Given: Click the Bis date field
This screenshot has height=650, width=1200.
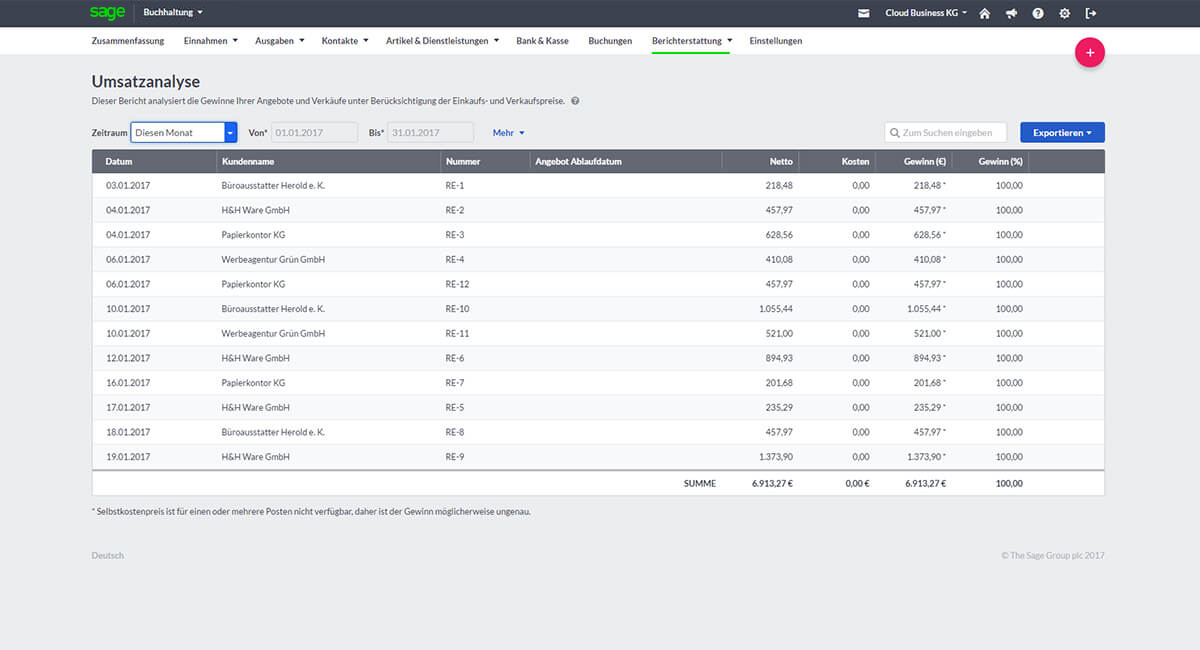Looking at the screenshot, I should (x=430, y=132).
